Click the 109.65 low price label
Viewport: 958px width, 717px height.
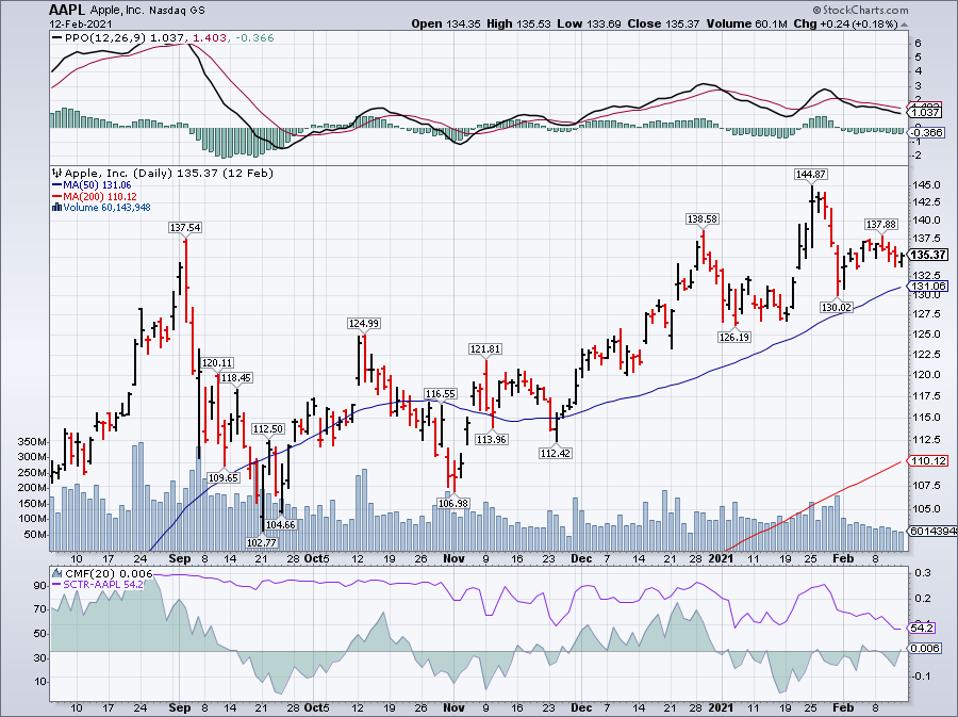point(223,478)
